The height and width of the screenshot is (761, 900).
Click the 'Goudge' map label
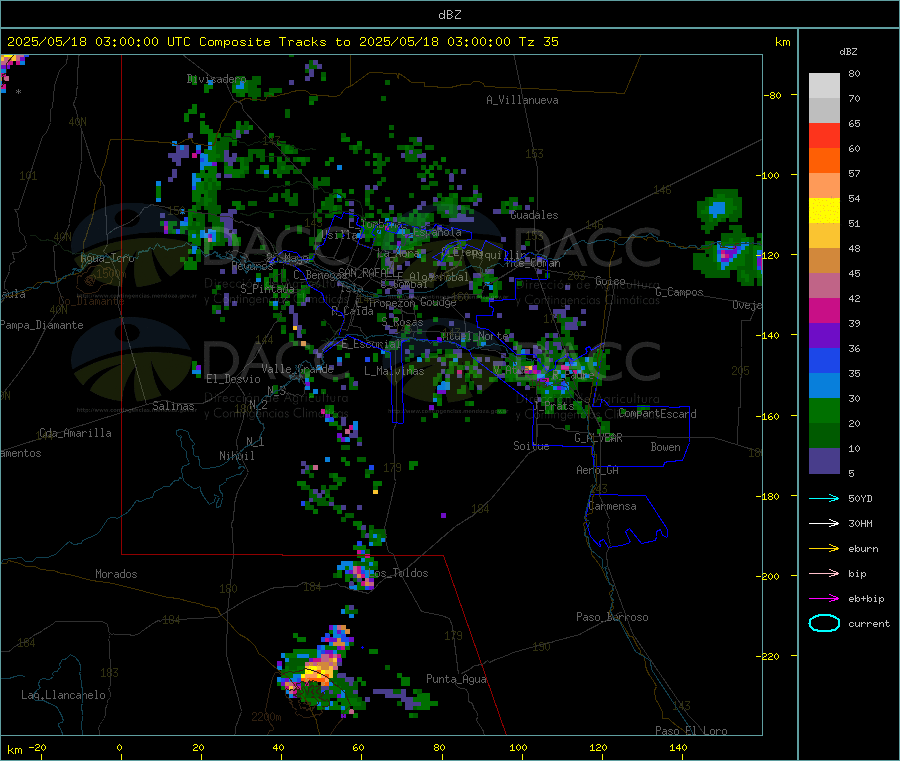point(438,302)
